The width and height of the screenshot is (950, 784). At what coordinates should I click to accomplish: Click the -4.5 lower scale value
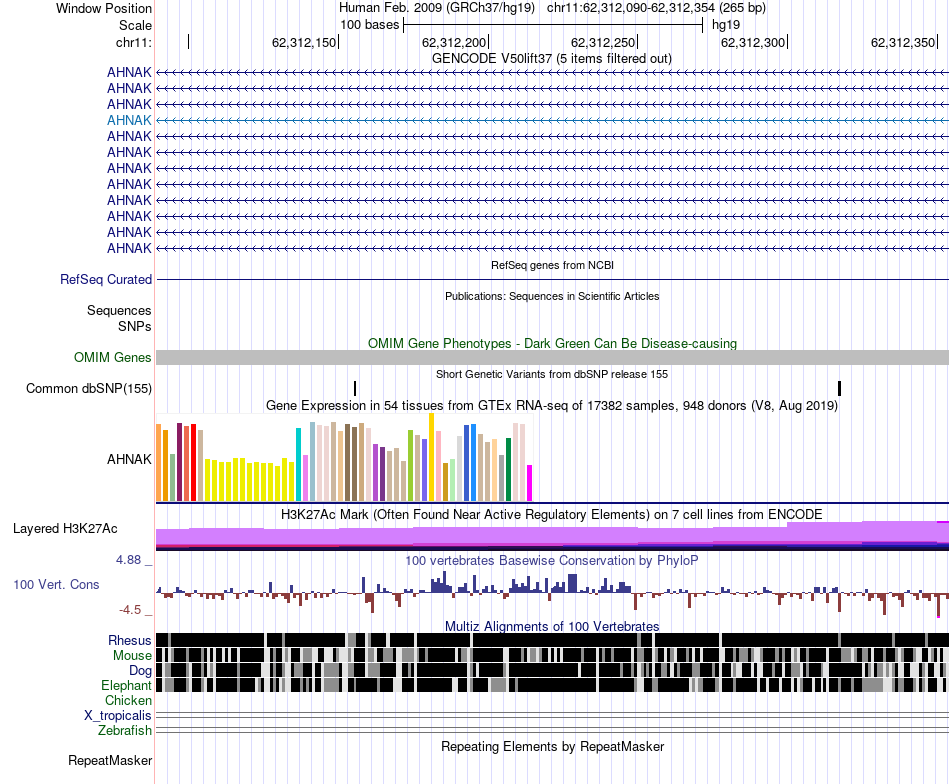pos(130,610)
